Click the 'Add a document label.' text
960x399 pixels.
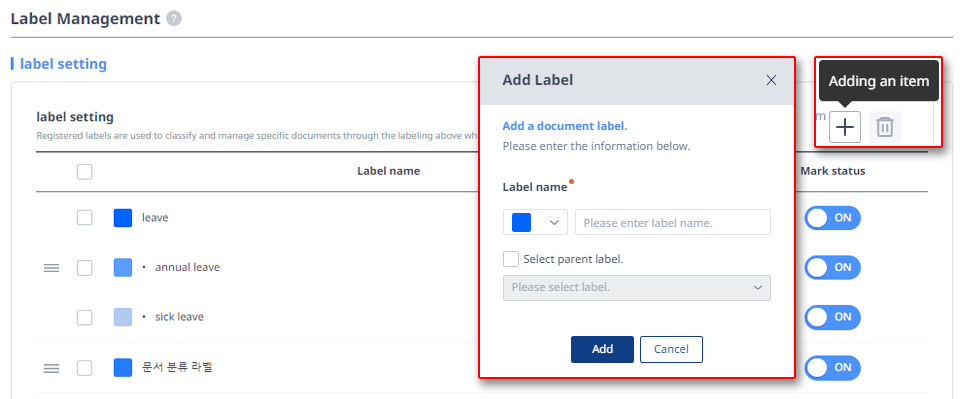coord(564,127)
